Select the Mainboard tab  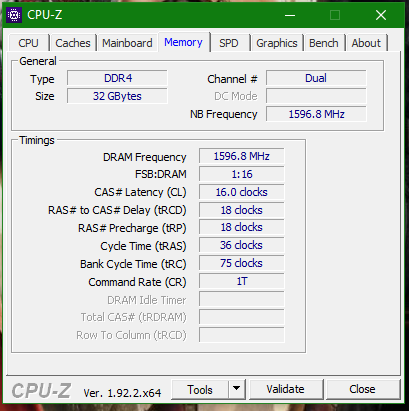(127, 43)
